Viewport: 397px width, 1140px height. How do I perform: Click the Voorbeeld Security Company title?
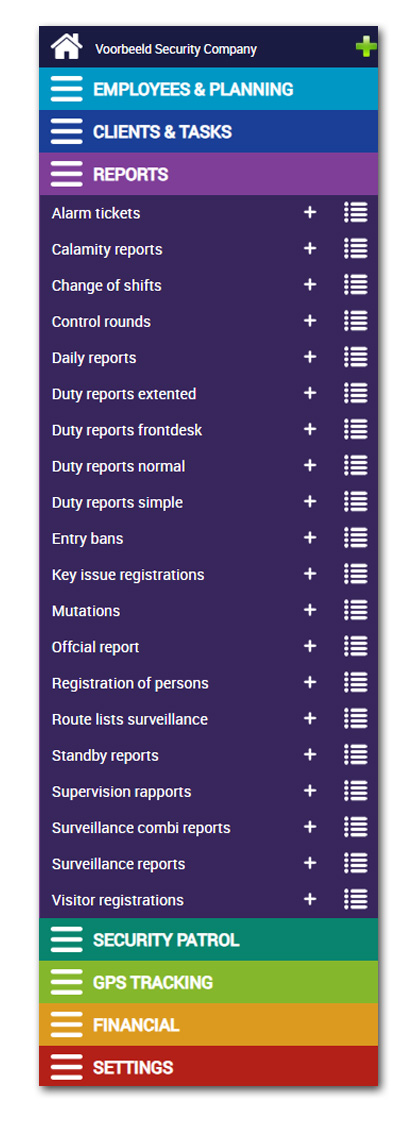coord(175,49)
